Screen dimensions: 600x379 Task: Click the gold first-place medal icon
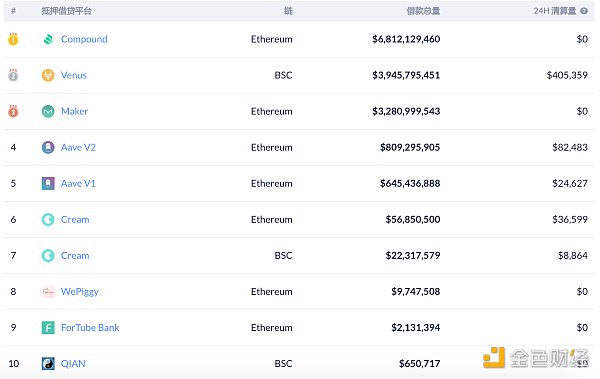[13, 39]
